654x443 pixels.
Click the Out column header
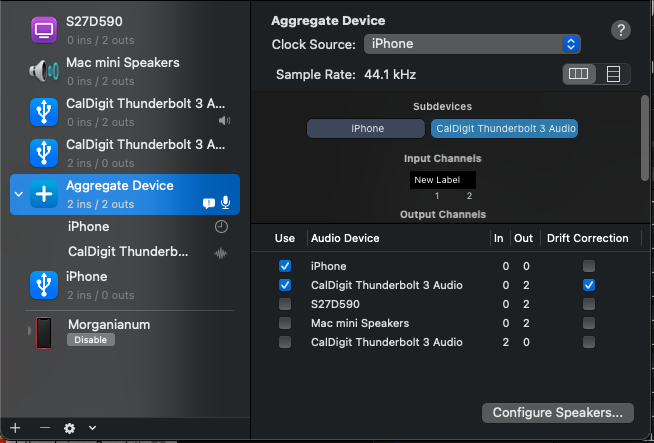(x=523, y=238)
